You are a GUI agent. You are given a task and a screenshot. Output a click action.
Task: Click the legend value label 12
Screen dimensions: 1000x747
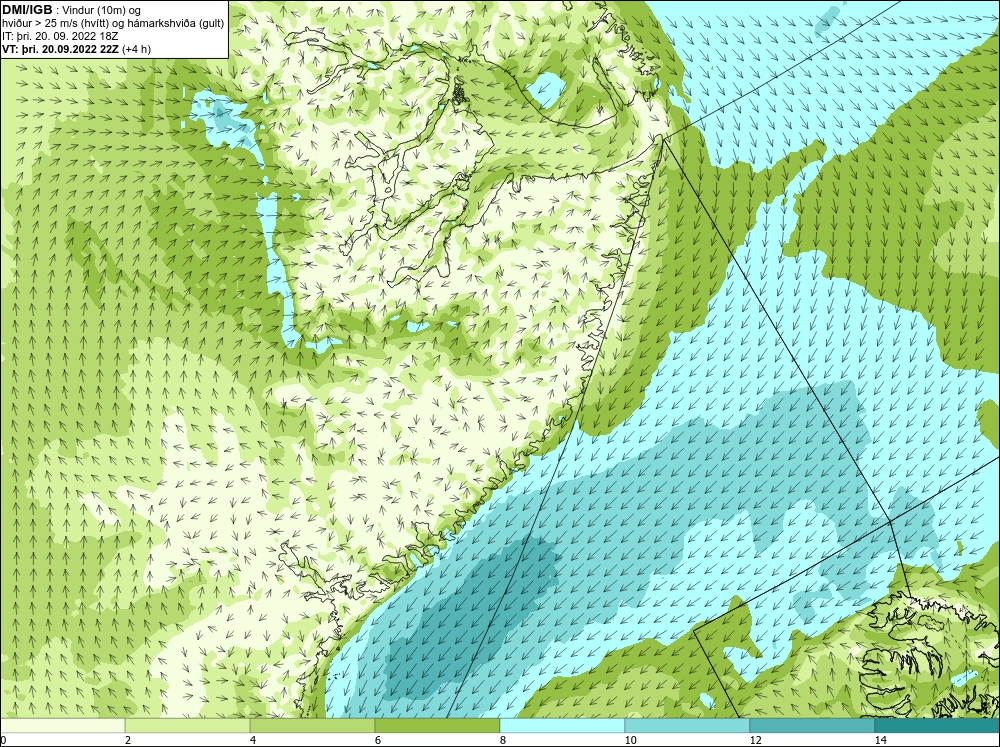coord(756,740)
